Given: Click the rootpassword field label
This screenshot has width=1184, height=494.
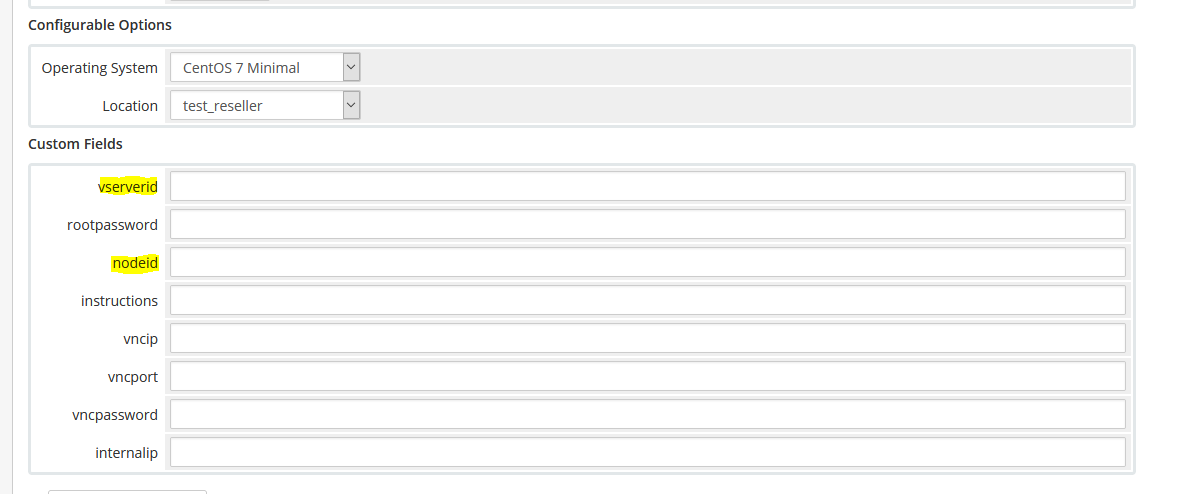Looking at the screenshot, I should (x=112, y=225).
